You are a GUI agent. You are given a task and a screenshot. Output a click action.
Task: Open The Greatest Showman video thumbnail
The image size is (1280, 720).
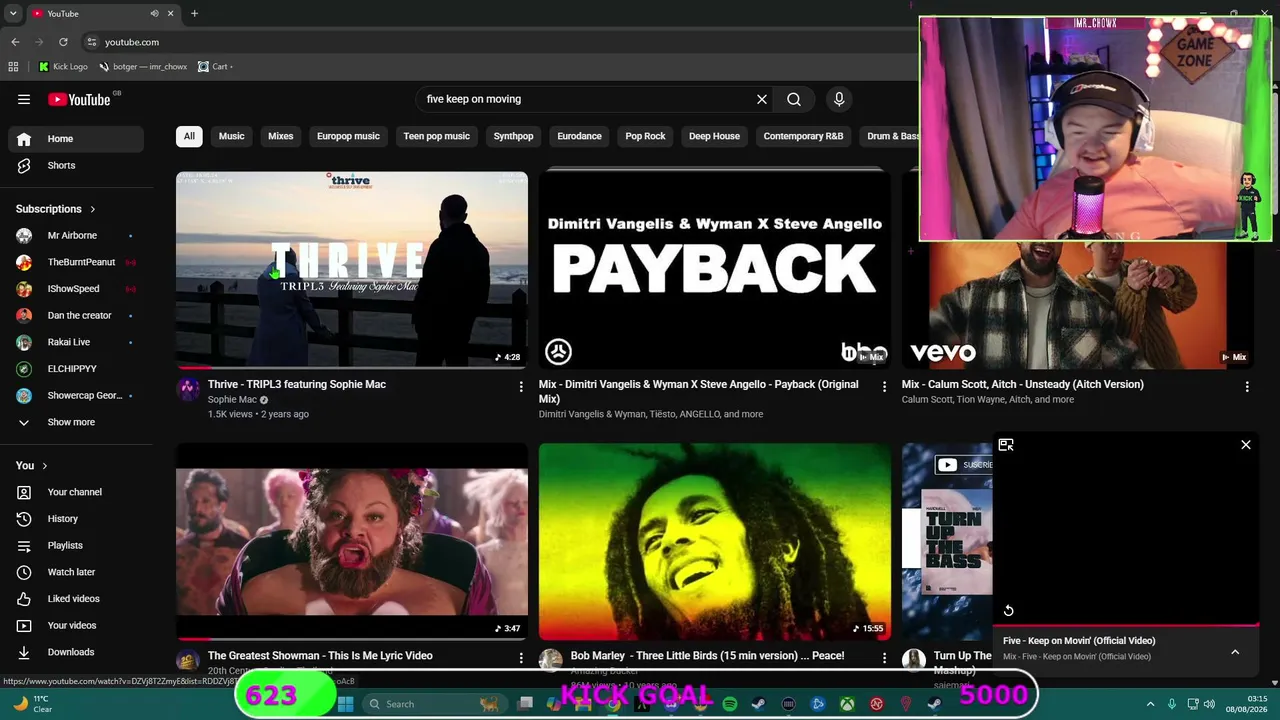(352, 541)
